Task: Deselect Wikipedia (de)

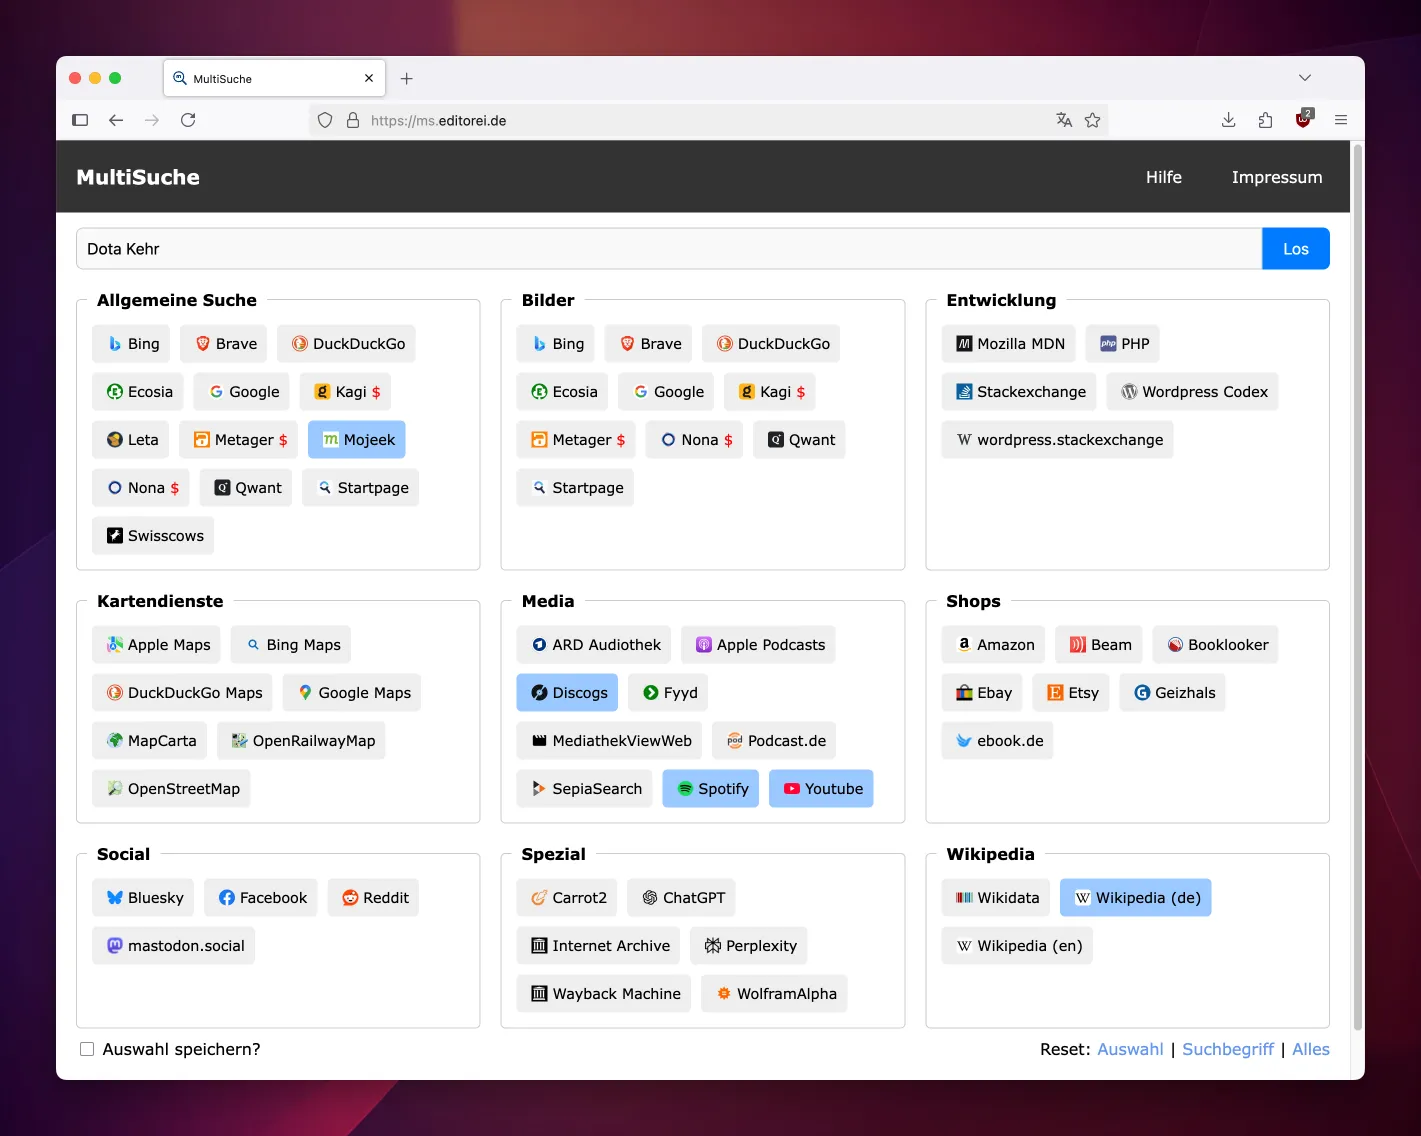Action: [x=1136, y=898]
